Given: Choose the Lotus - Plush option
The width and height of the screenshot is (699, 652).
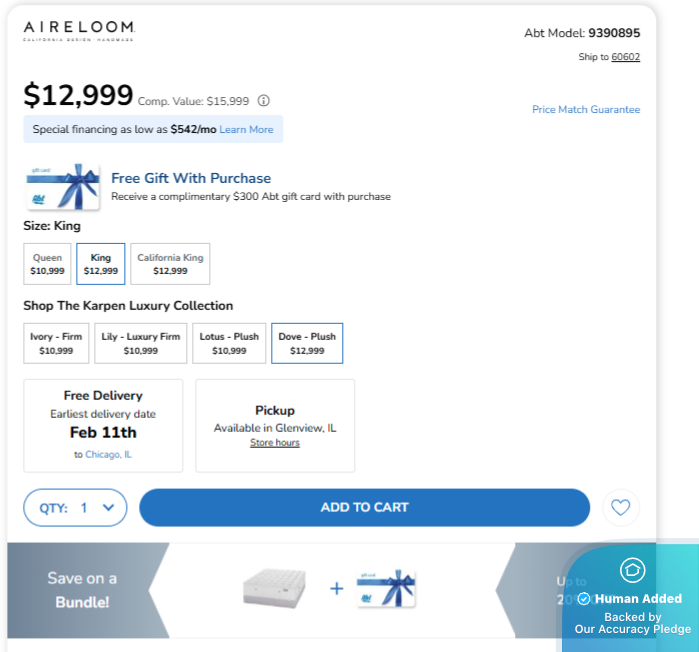Looking at the screenshot, I should point(229,343).
